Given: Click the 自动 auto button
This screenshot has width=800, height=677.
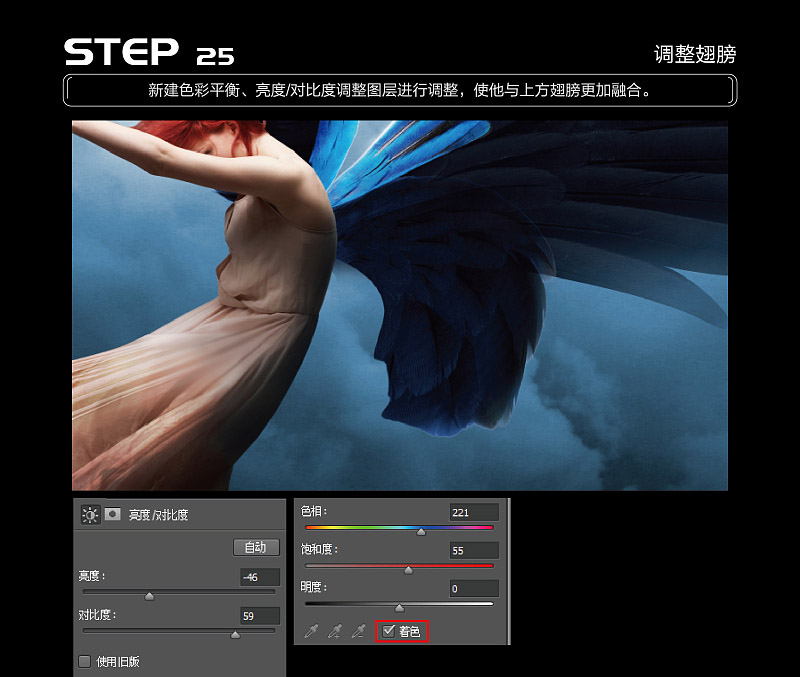Looking at the screenshot, I should pos(256,547).
